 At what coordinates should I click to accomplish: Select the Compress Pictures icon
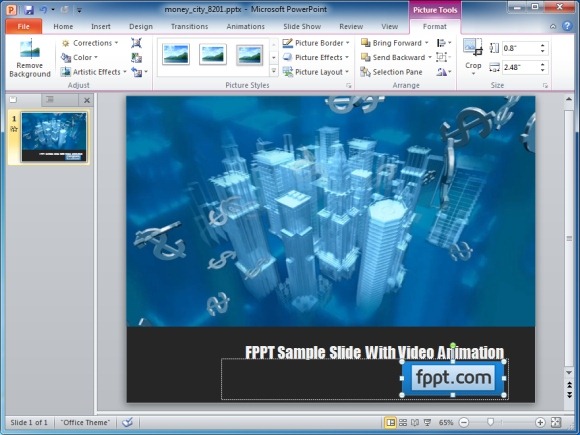[136, 43]
